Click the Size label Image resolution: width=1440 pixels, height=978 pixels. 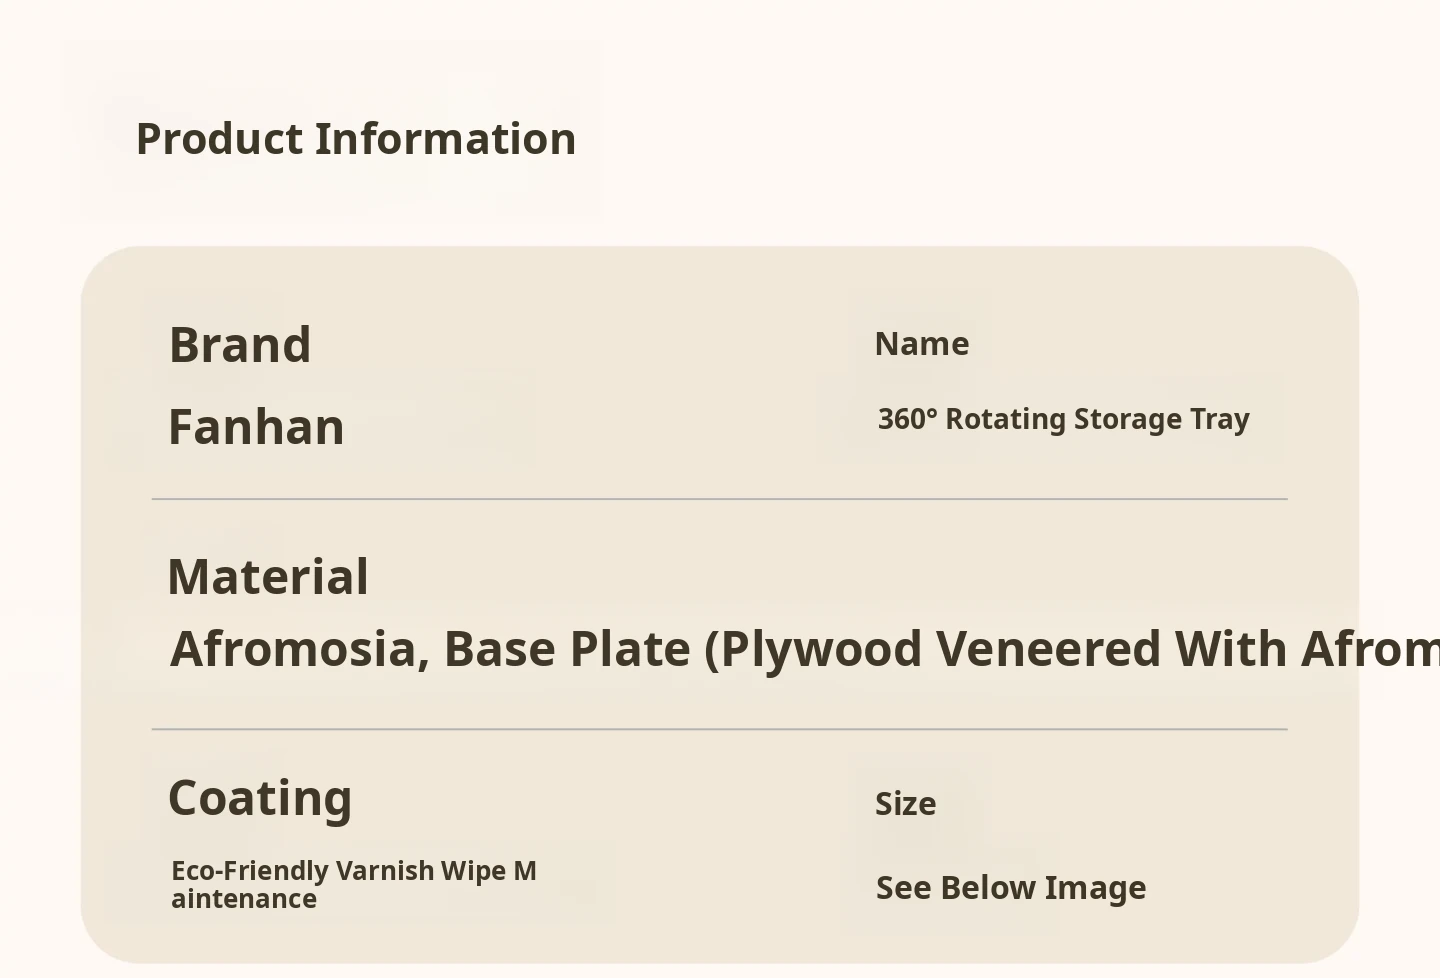point(905,804)
